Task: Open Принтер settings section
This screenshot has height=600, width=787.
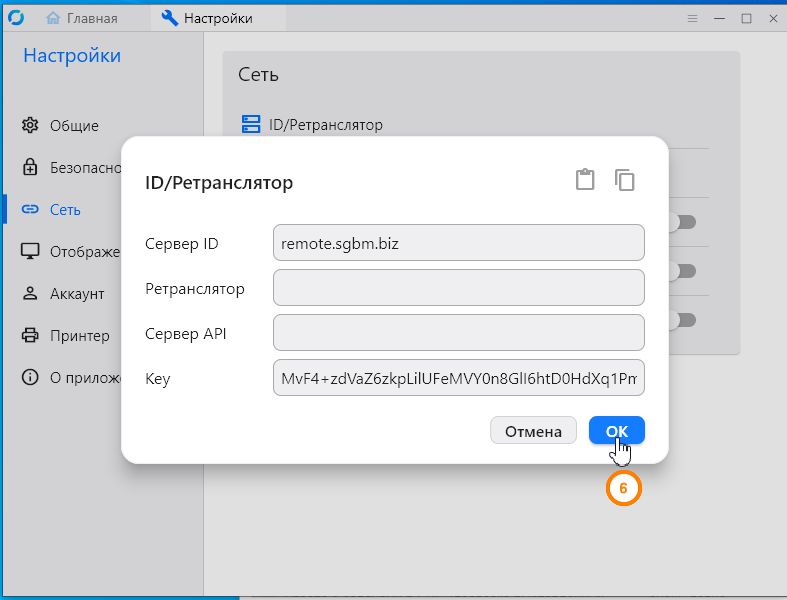Action: pos(63,335)
